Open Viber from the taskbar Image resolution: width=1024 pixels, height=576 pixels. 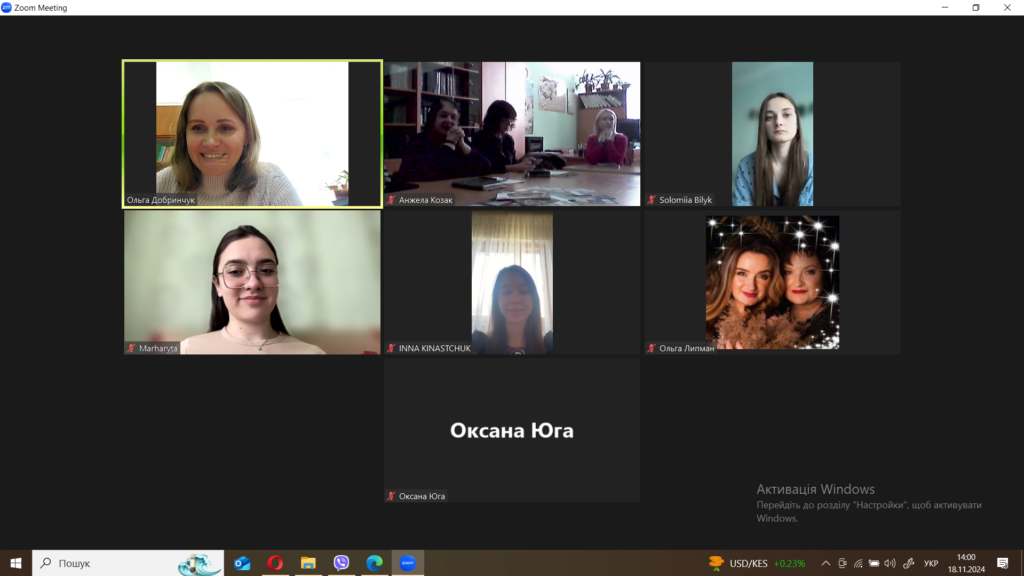pos(341,563)
